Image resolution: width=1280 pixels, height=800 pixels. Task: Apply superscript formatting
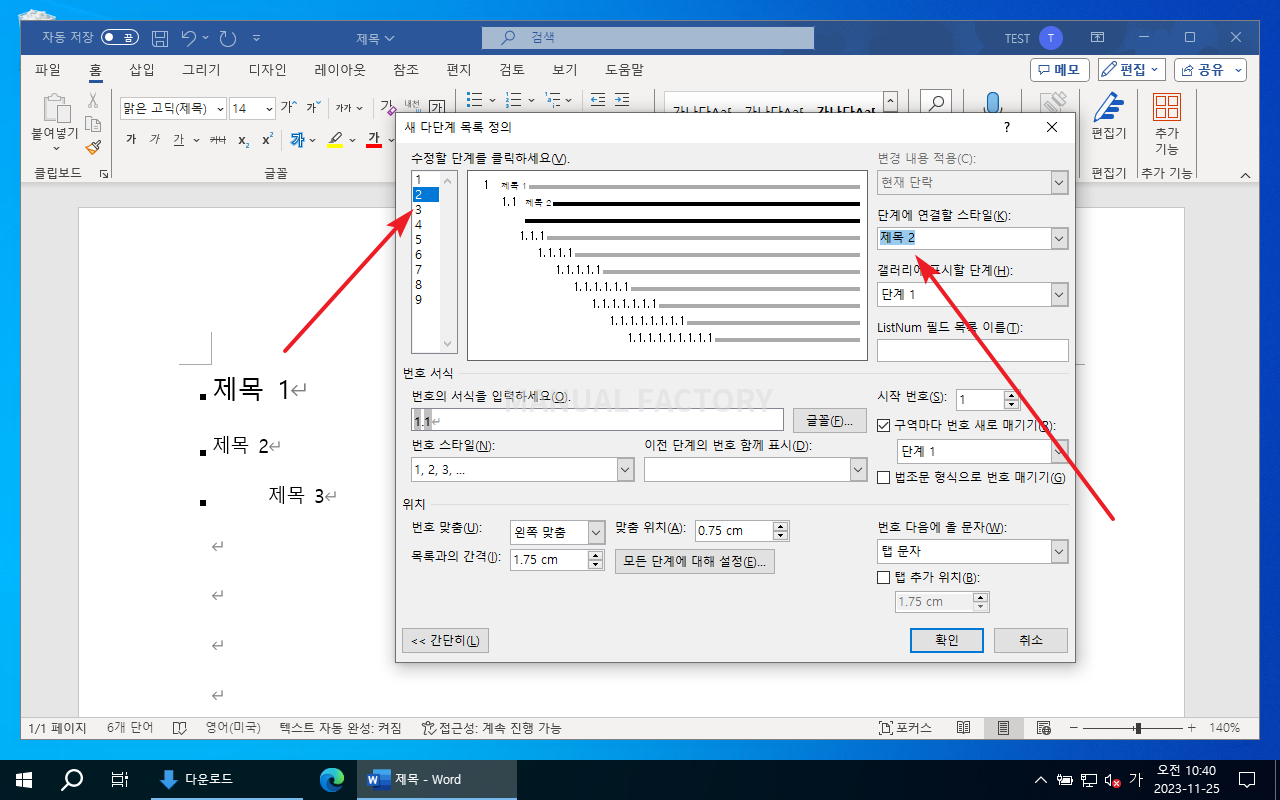click(x=267, y=140)
